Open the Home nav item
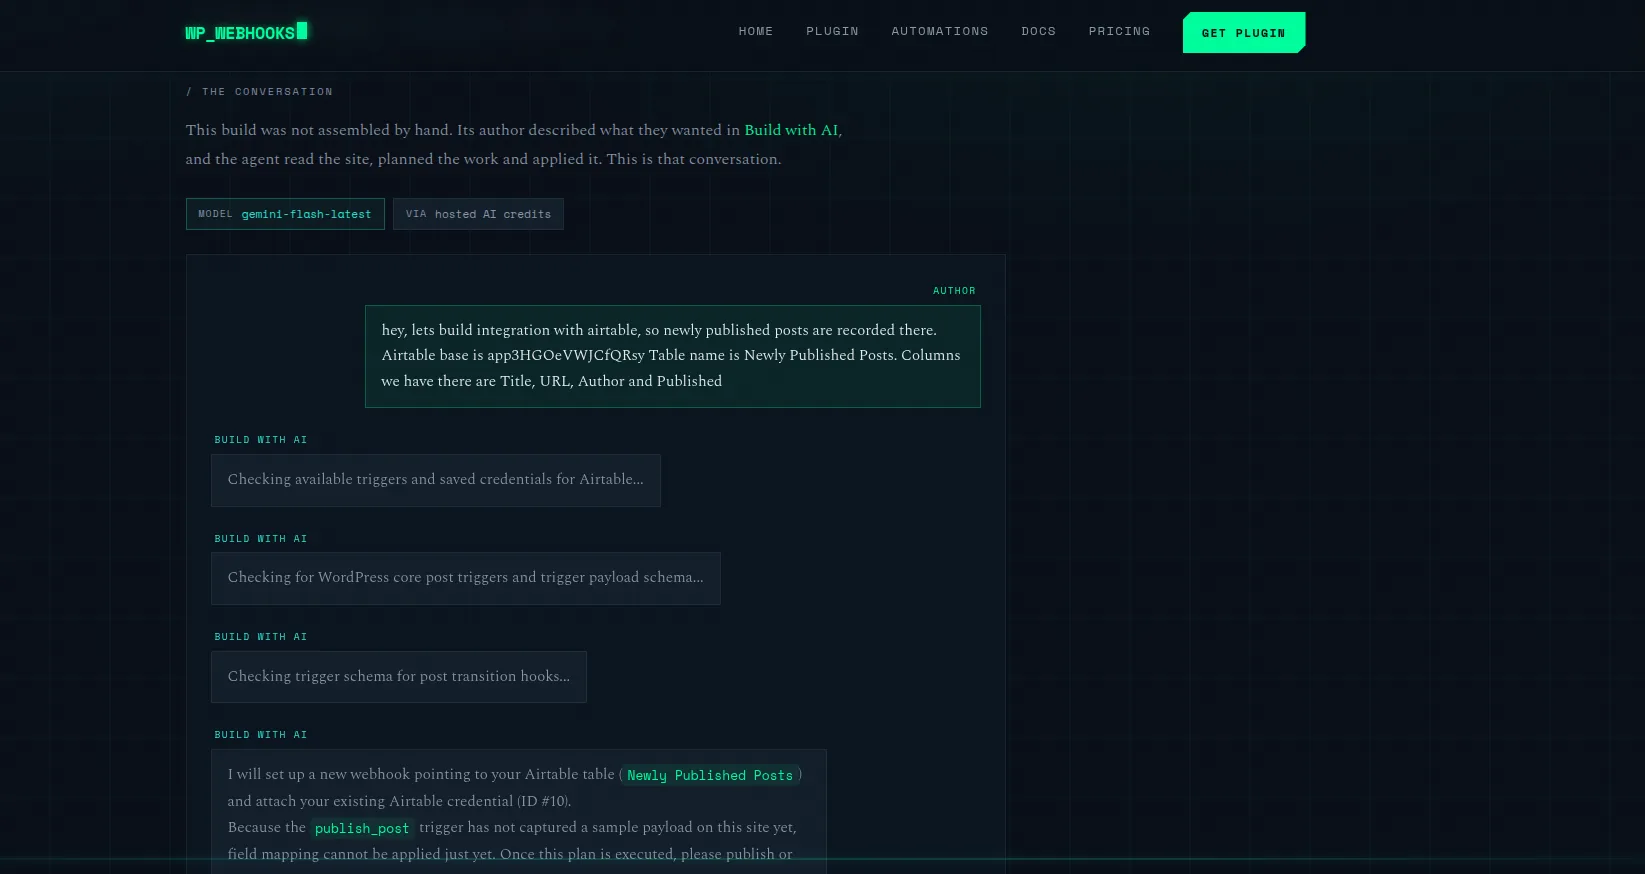Viewport: 1645px width, 874px height. point(756,31)
